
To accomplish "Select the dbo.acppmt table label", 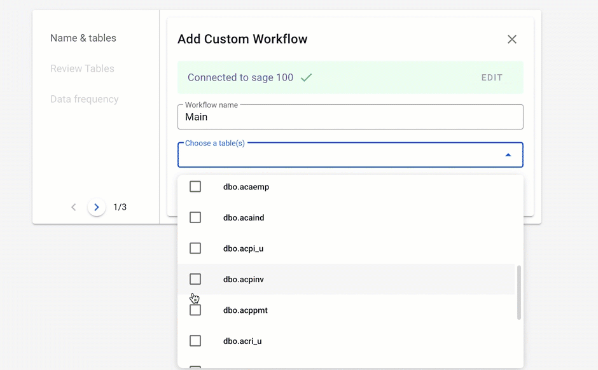I will point(245,310).
